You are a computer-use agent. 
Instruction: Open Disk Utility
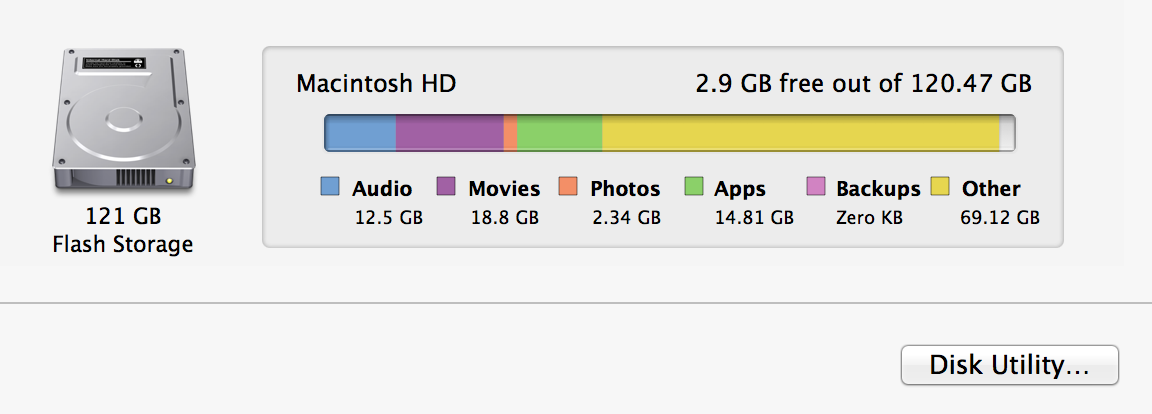coord(1009,365)
